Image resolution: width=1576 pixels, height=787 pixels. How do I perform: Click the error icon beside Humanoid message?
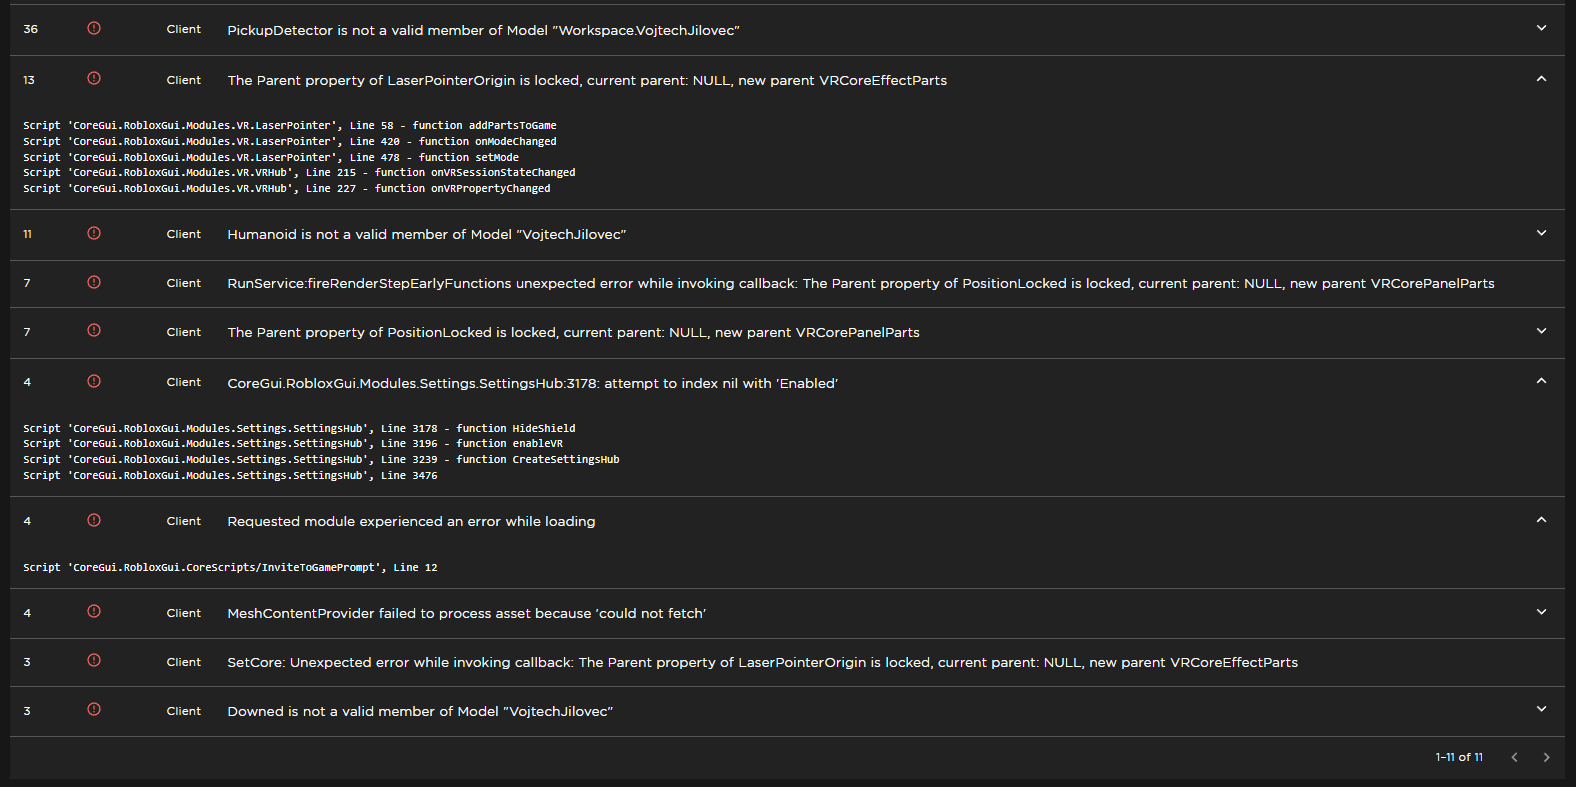93,233
